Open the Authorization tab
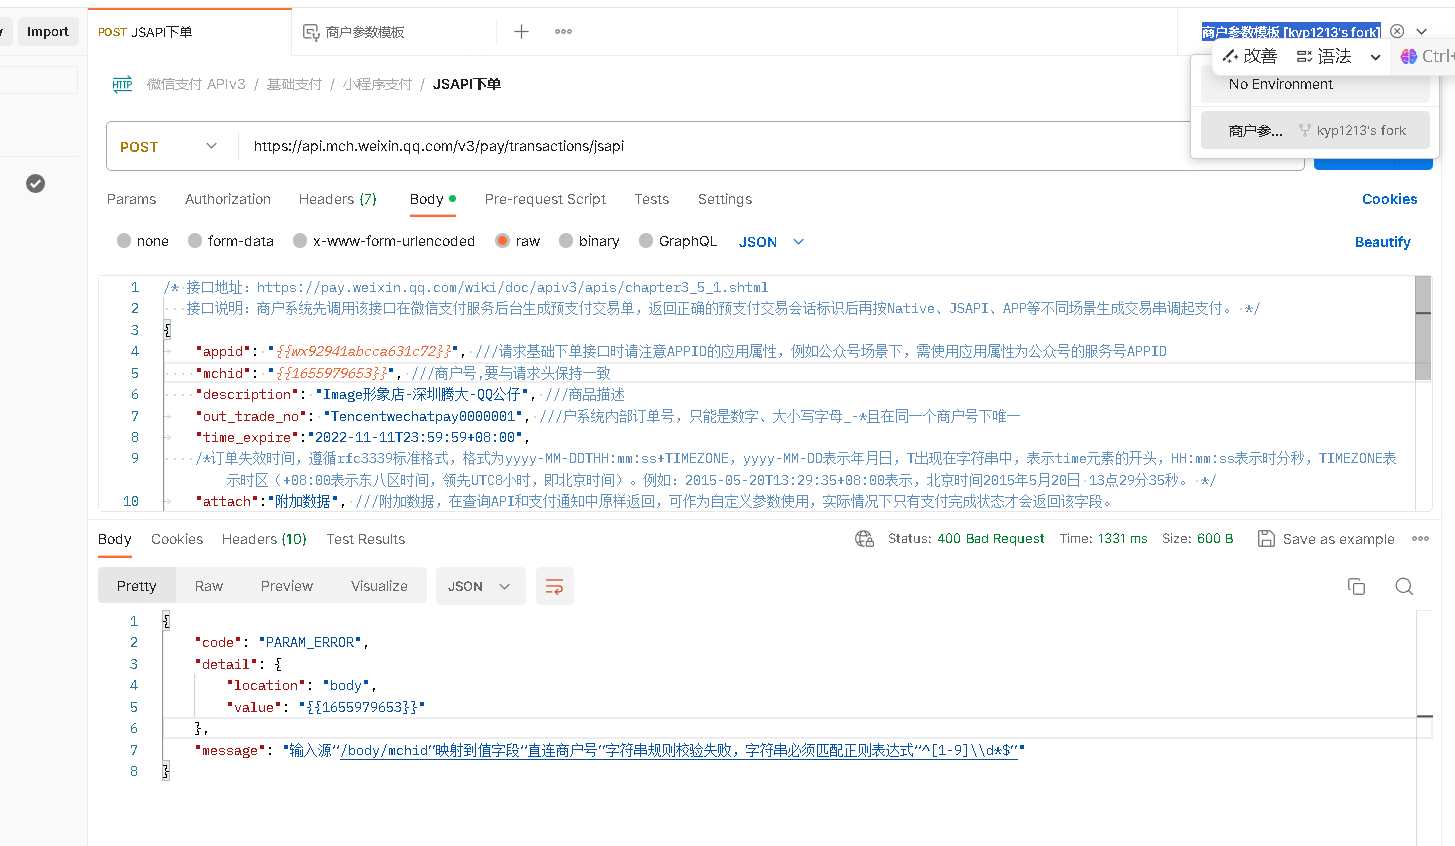Image resolution: width=1455 pixels, height=846 pixels. 228,199
